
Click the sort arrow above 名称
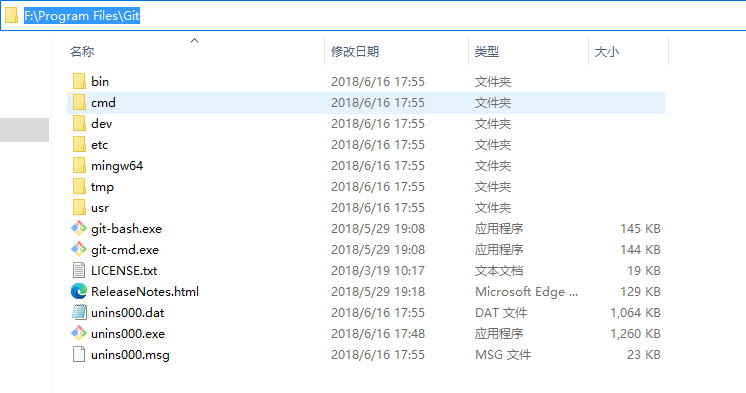pos(194,41)
